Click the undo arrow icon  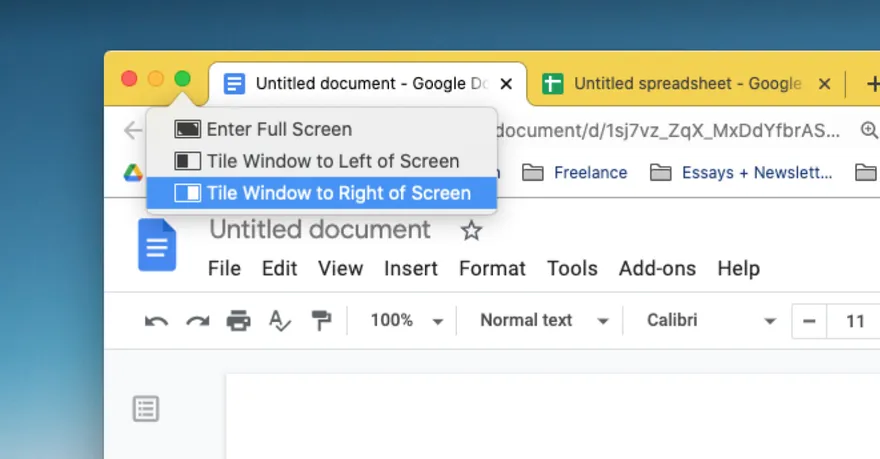pyautogui.click(x=156, y=321)
